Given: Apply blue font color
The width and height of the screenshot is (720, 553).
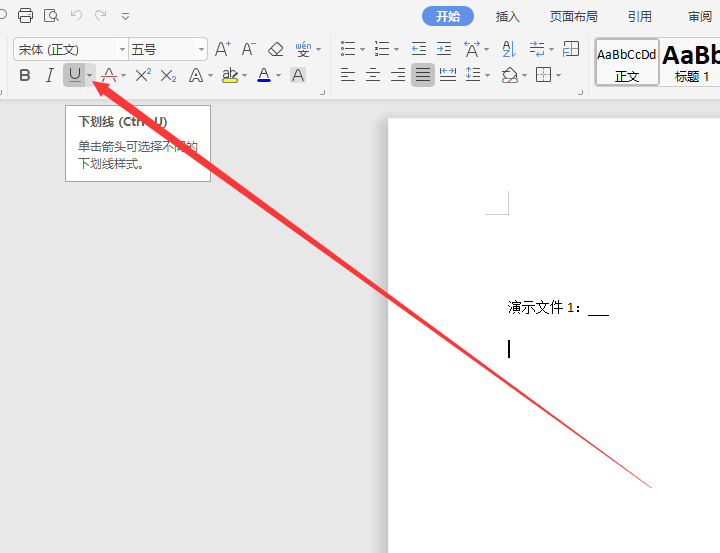Looking at the screenshot, I should tap(264, 75).
